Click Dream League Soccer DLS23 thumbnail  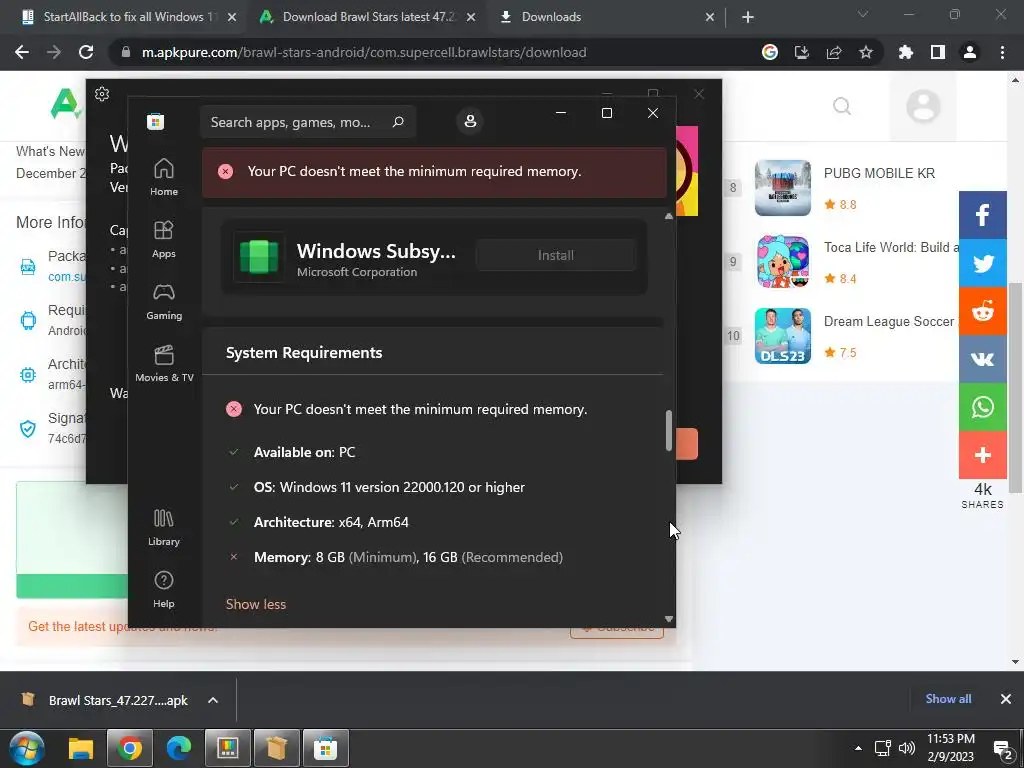[x=782, y=336]
